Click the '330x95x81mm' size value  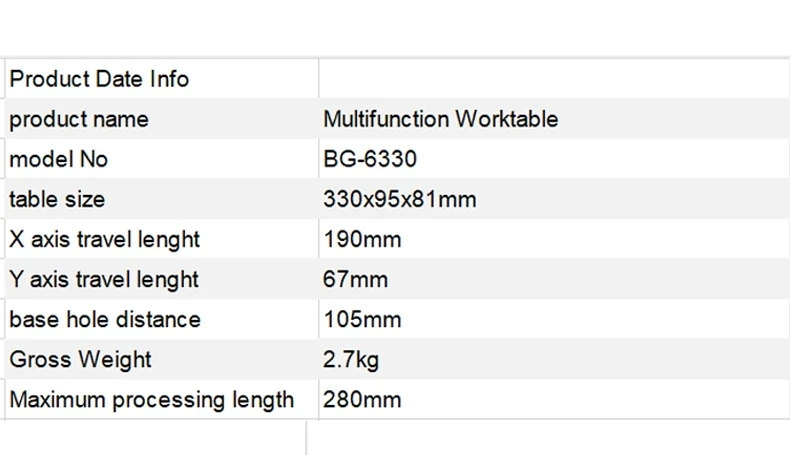point(400,199)
